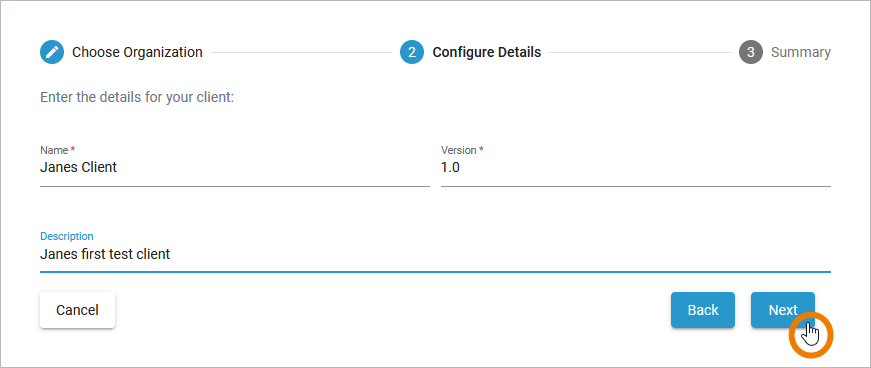
Task: Focus the Description field with Janes first test client
Action: click(x=436, y=255)
